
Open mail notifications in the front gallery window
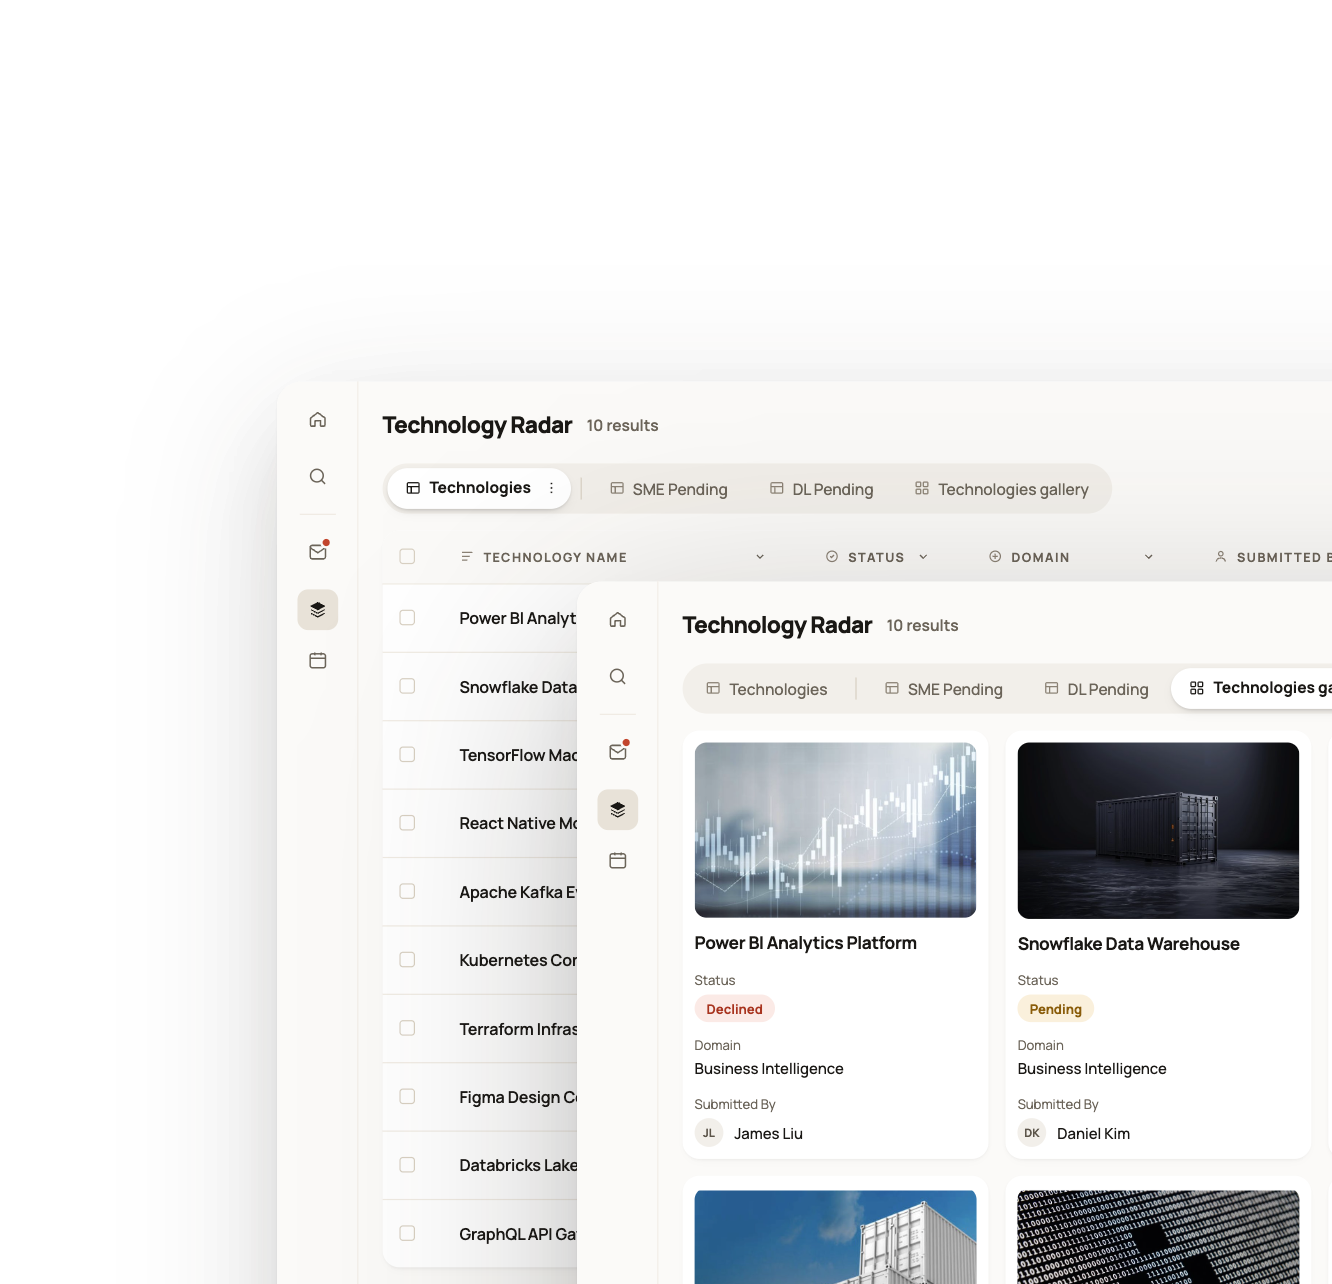coord(618,751)
